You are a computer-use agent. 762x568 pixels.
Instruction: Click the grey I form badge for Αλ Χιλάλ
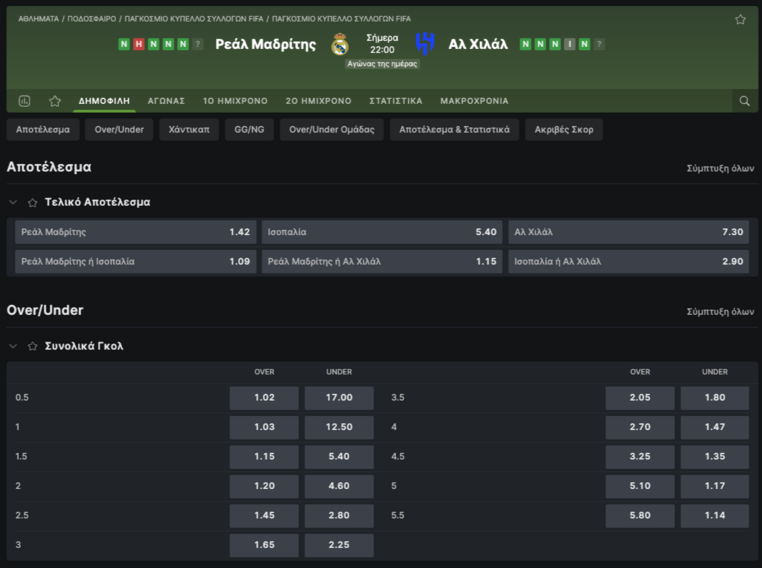click(570, 44)
